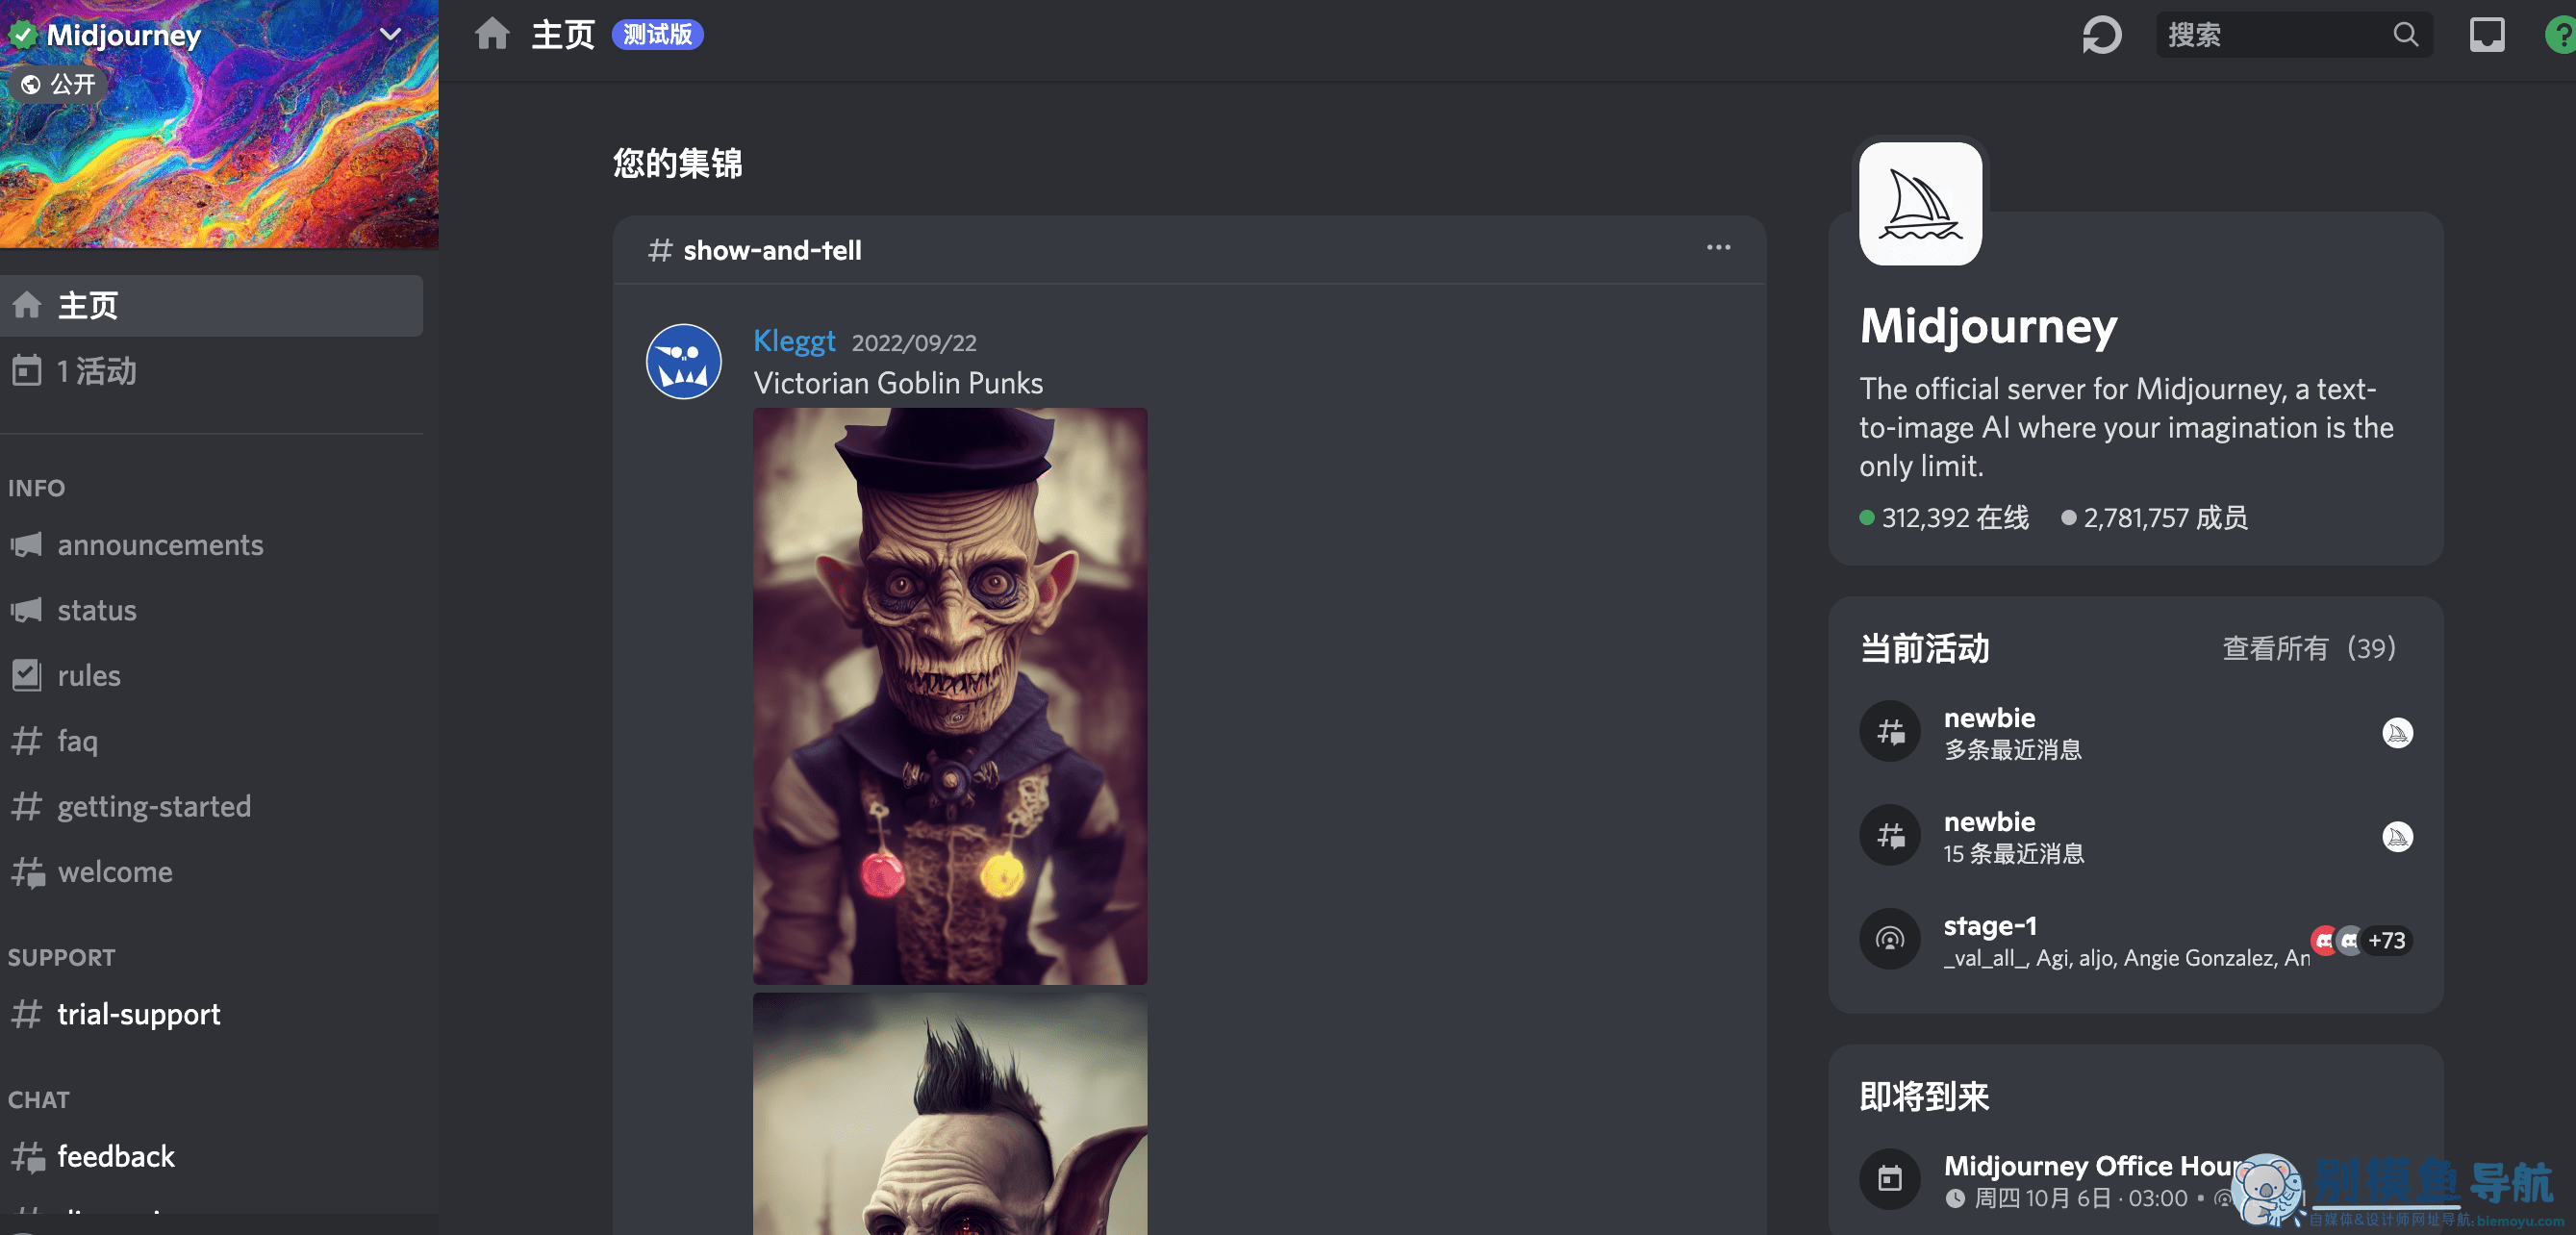2576x1235 pixels.
Task: Expand the Midjourney server dropdown arrow
Action: coord(390,34)
